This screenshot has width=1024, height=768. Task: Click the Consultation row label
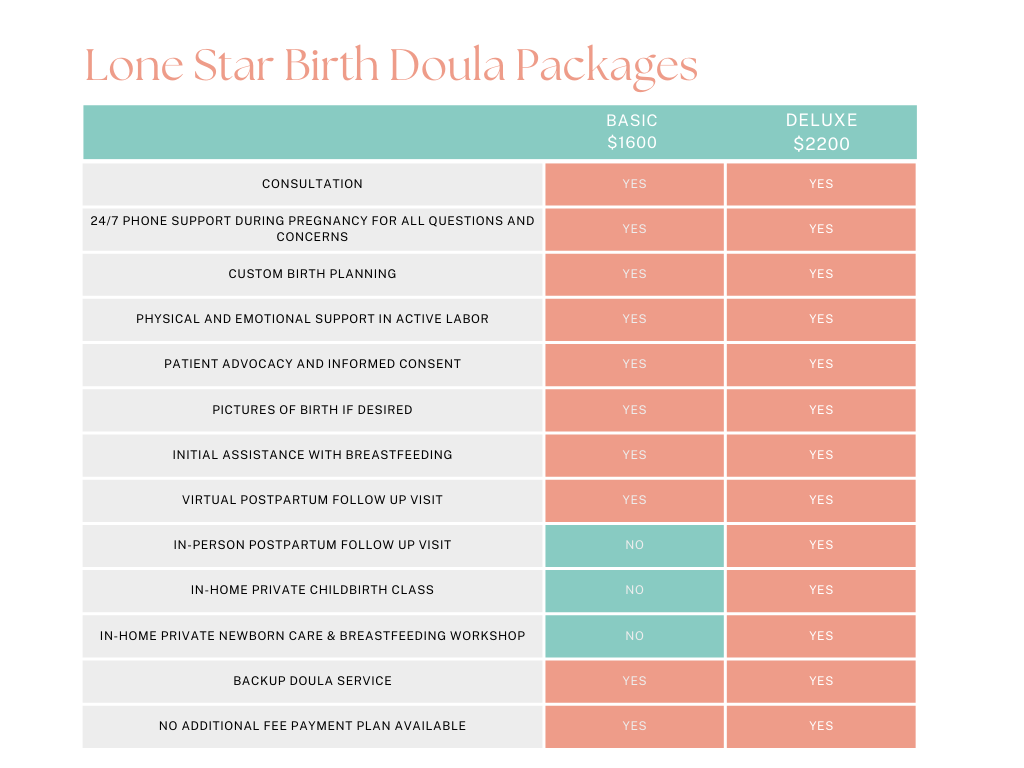(x=312, y=184)
